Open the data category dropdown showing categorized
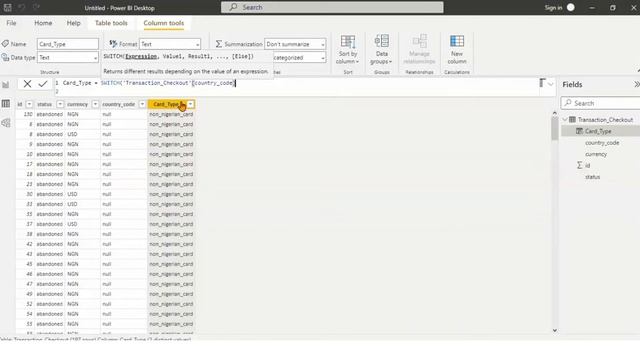 point(299,58)
